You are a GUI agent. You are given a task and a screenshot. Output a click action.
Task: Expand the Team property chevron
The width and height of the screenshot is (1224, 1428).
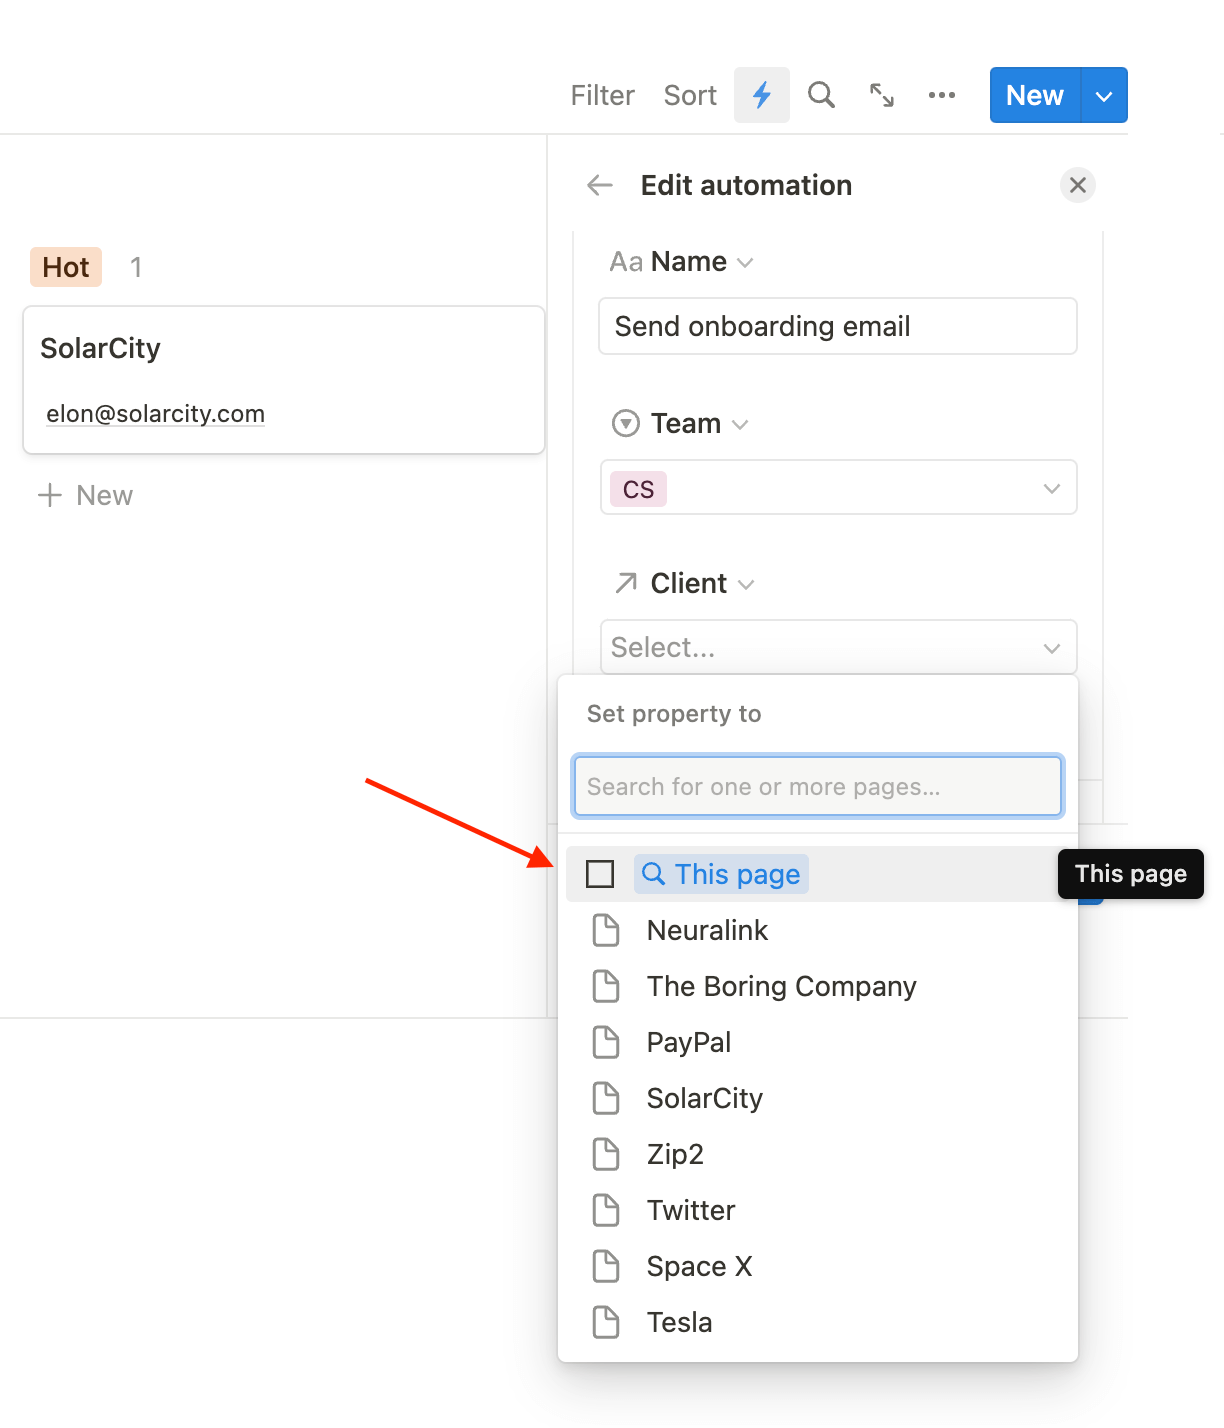(x=740, y=425)
